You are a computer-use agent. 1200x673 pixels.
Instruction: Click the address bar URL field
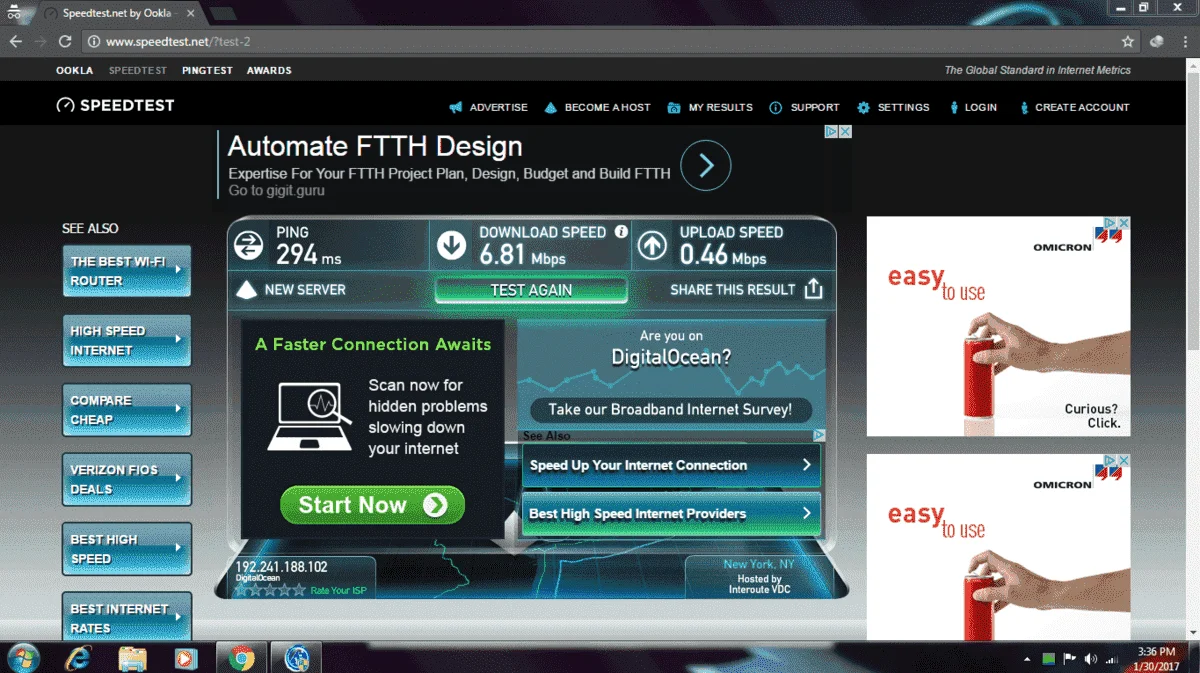[600, 42]
